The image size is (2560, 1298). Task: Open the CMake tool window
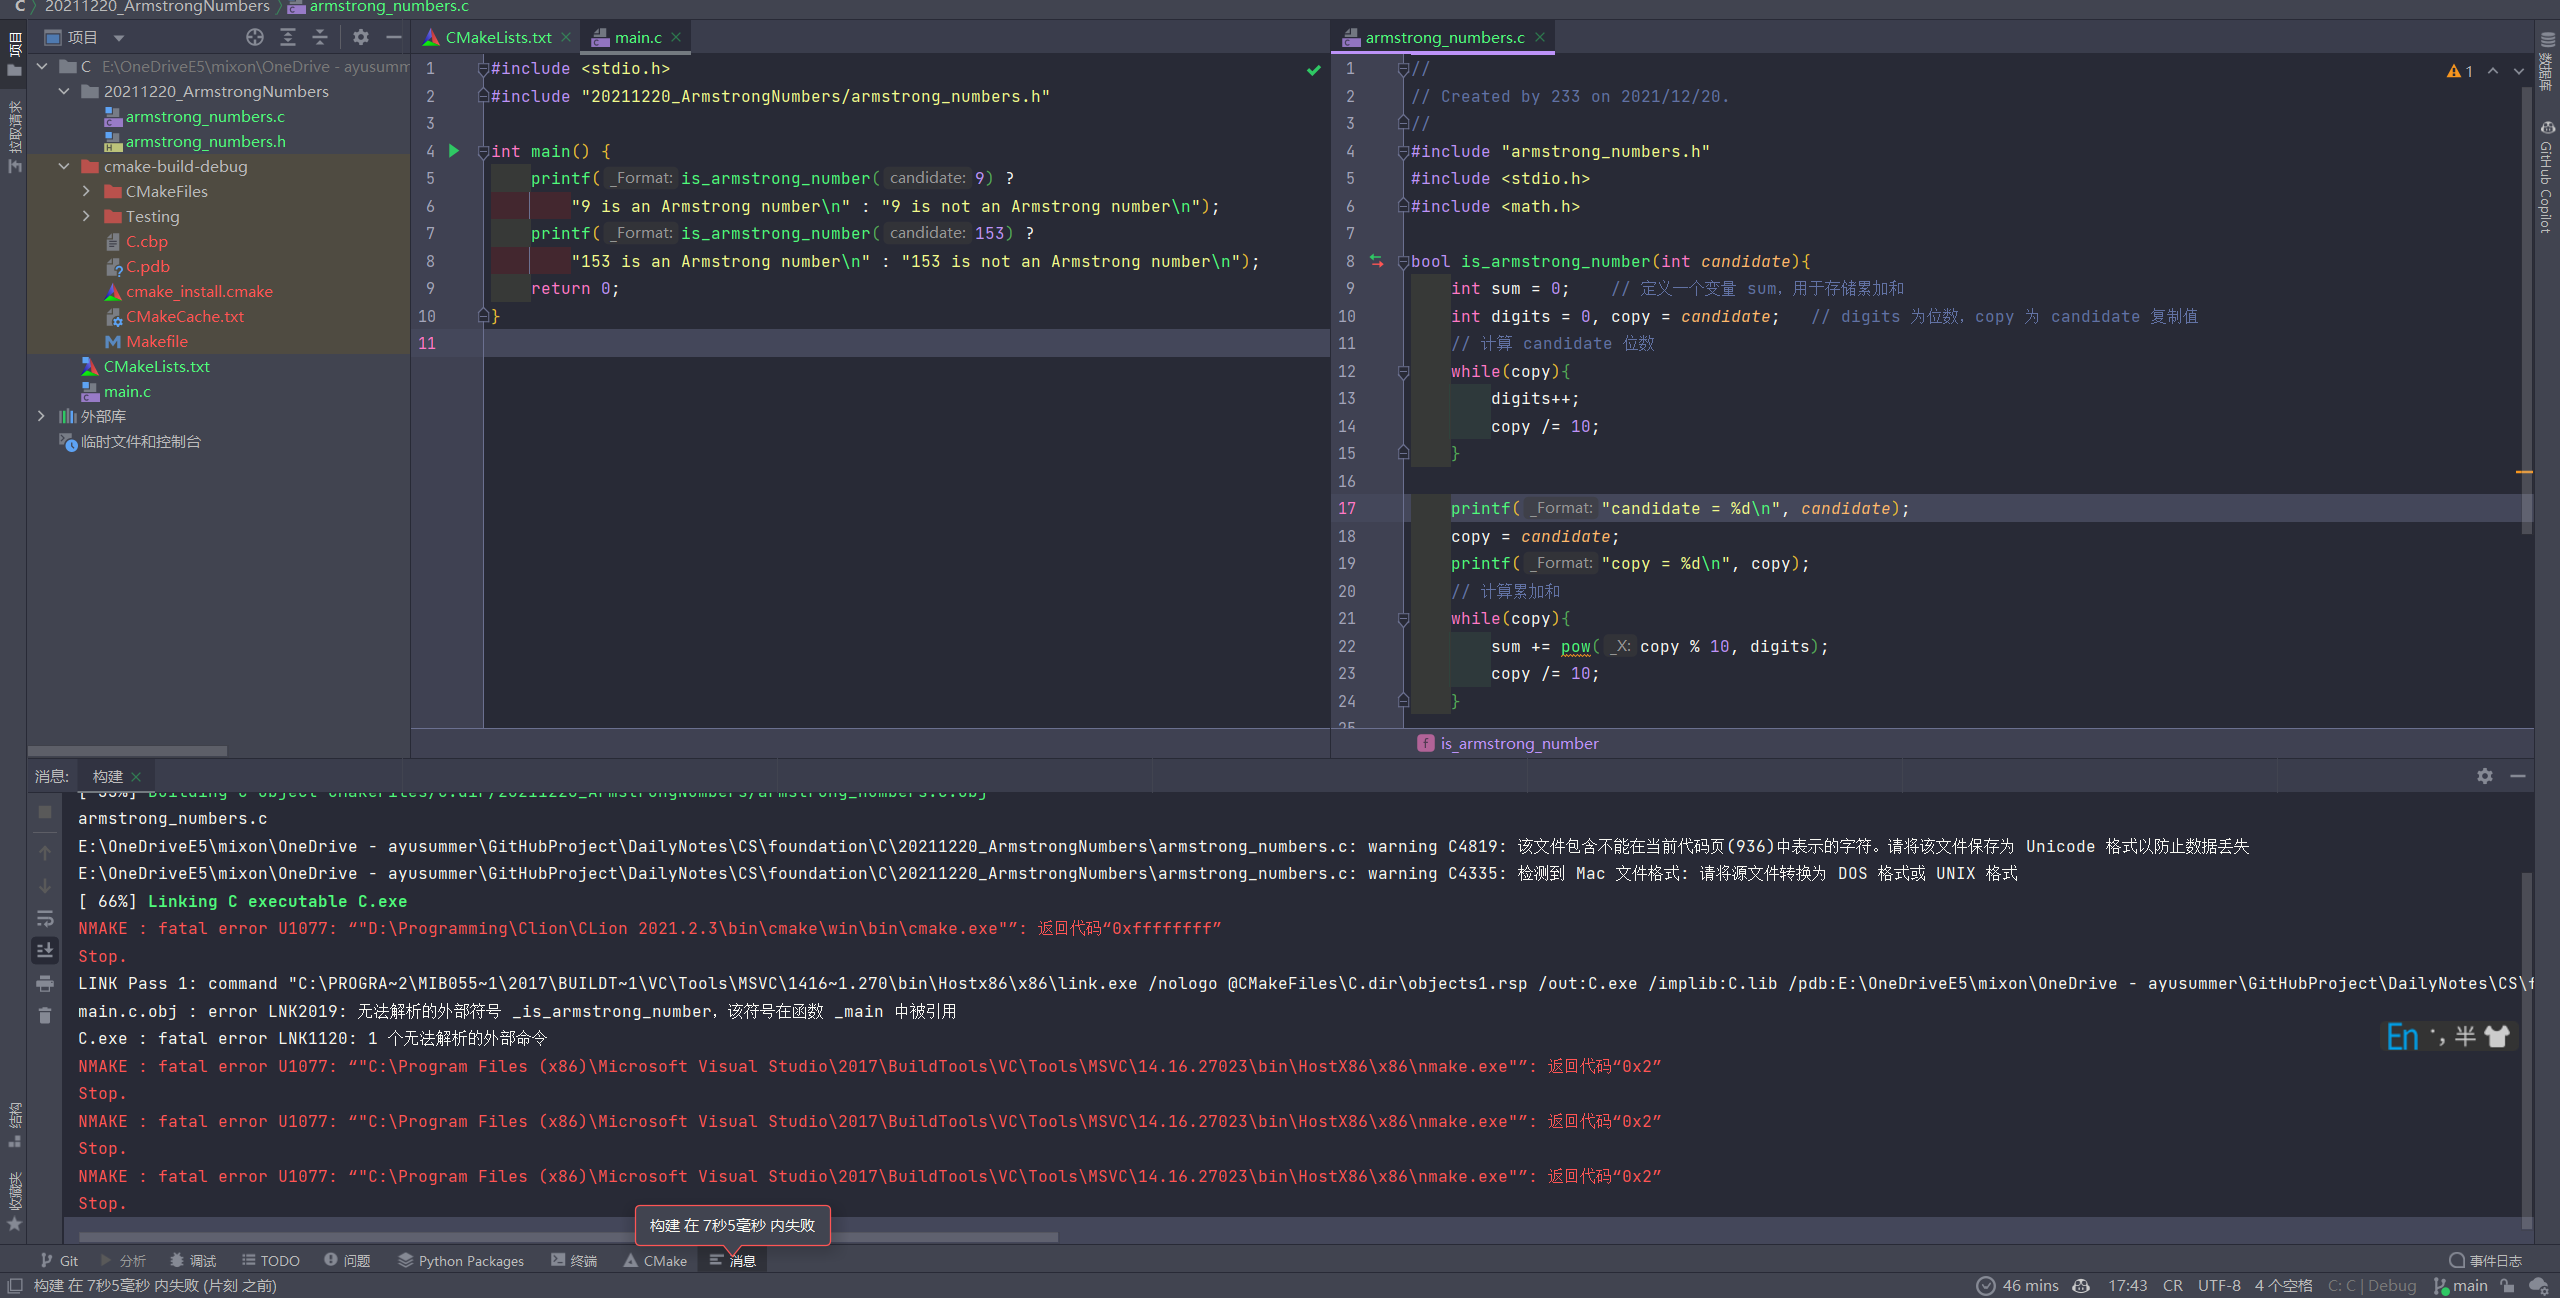pos(655,1261)
